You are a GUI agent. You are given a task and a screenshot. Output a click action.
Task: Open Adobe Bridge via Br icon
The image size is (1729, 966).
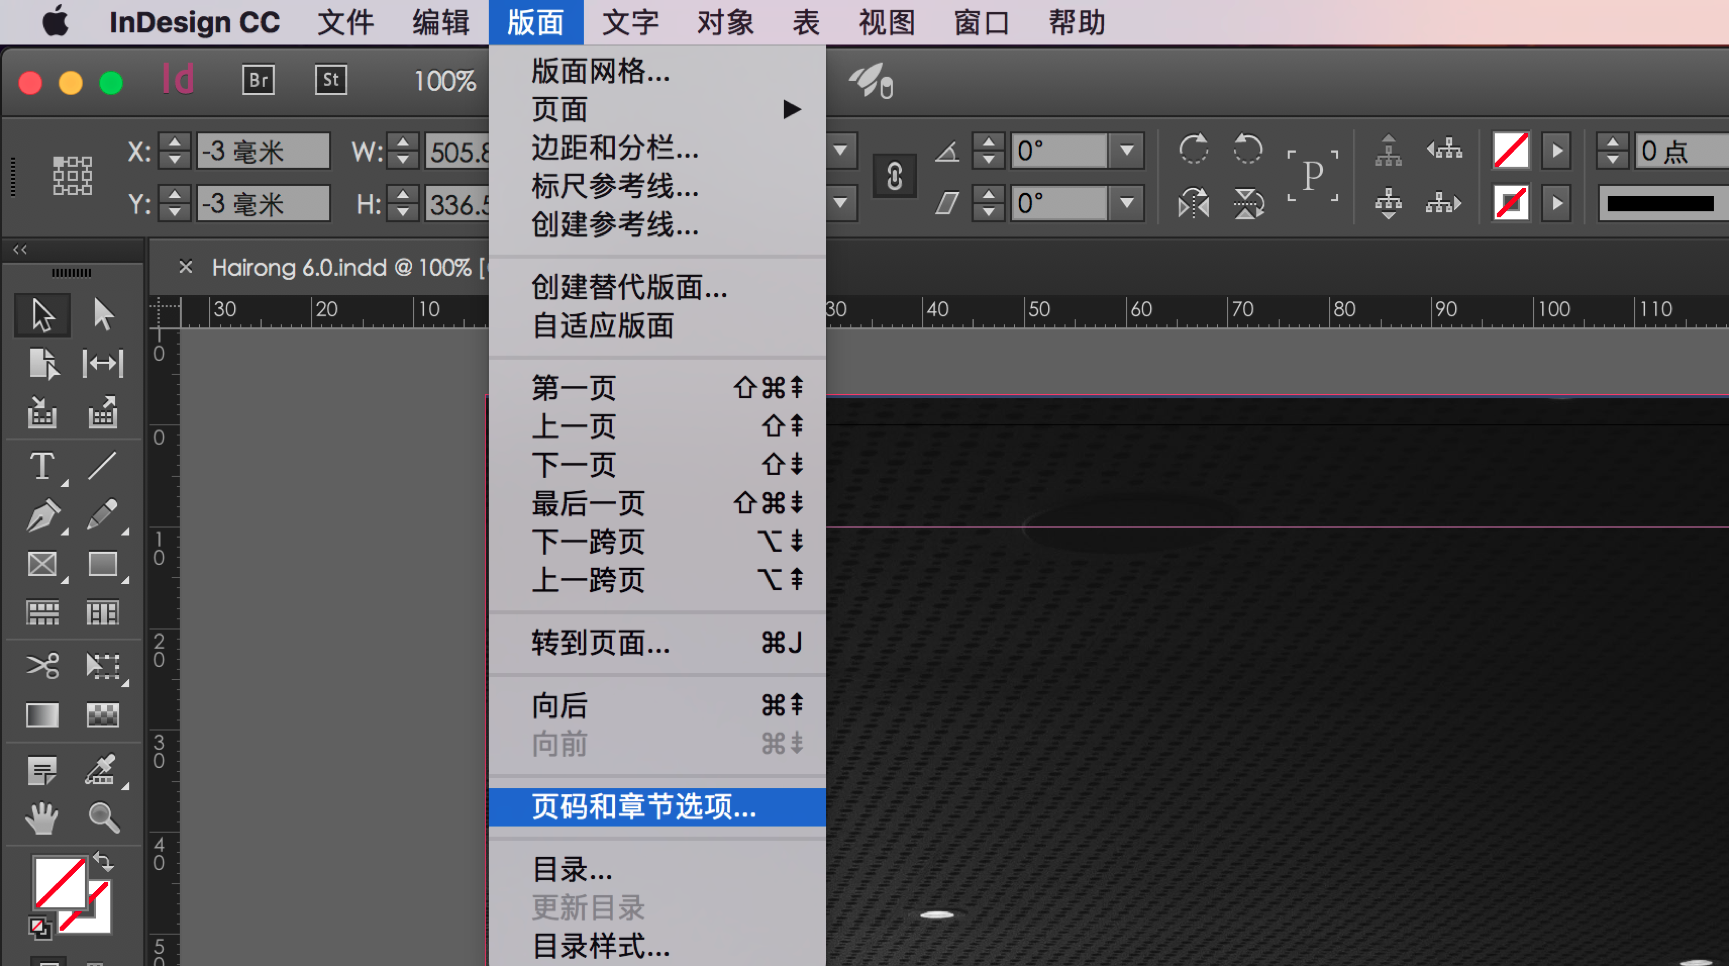click(258, 80)
